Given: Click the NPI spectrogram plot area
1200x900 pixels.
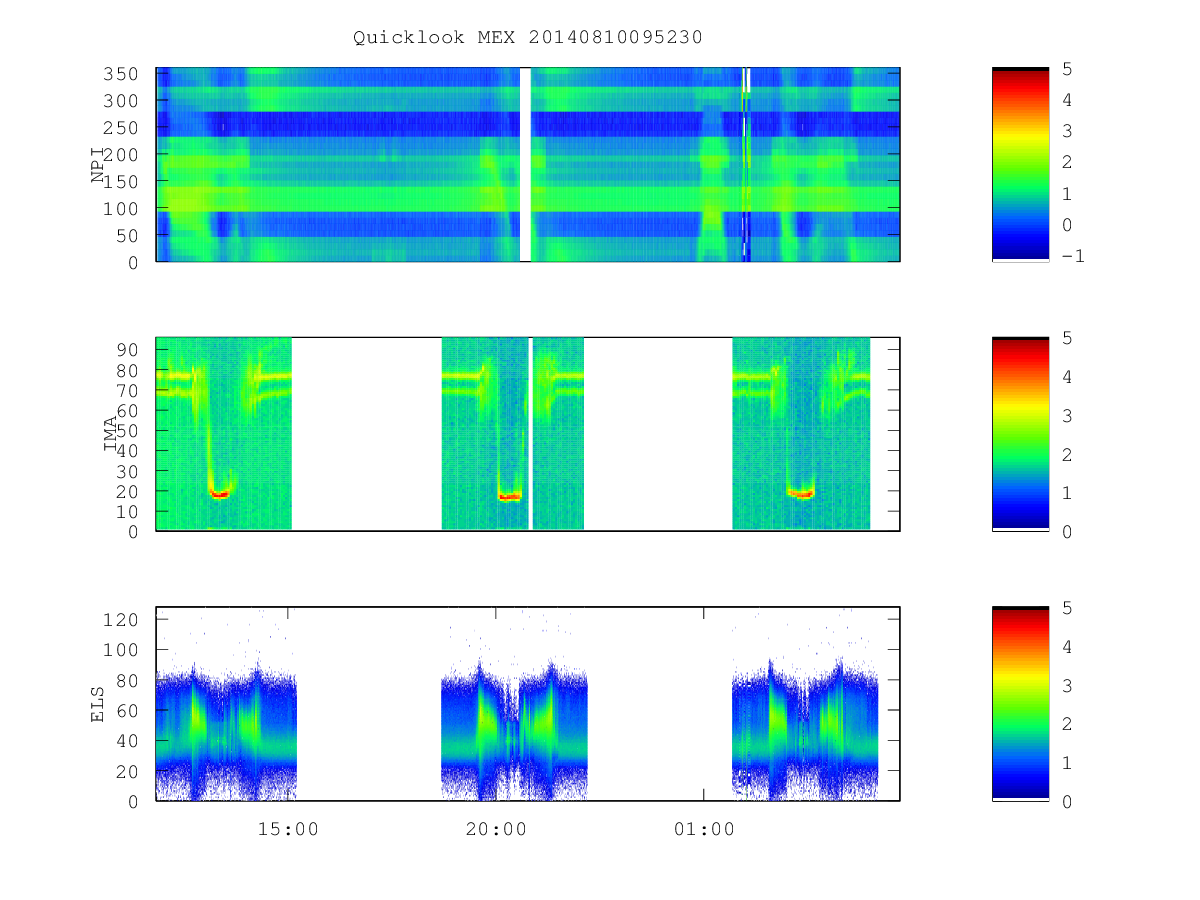Looking at the screenshot, I should click(x=528, y=165).
